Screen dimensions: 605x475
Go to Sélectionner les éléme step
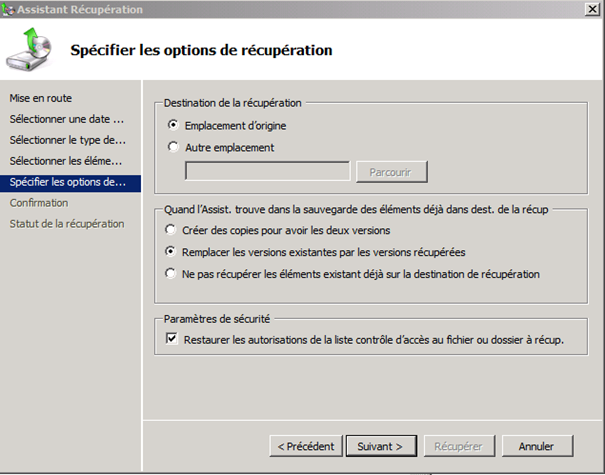tap(66, 161)
